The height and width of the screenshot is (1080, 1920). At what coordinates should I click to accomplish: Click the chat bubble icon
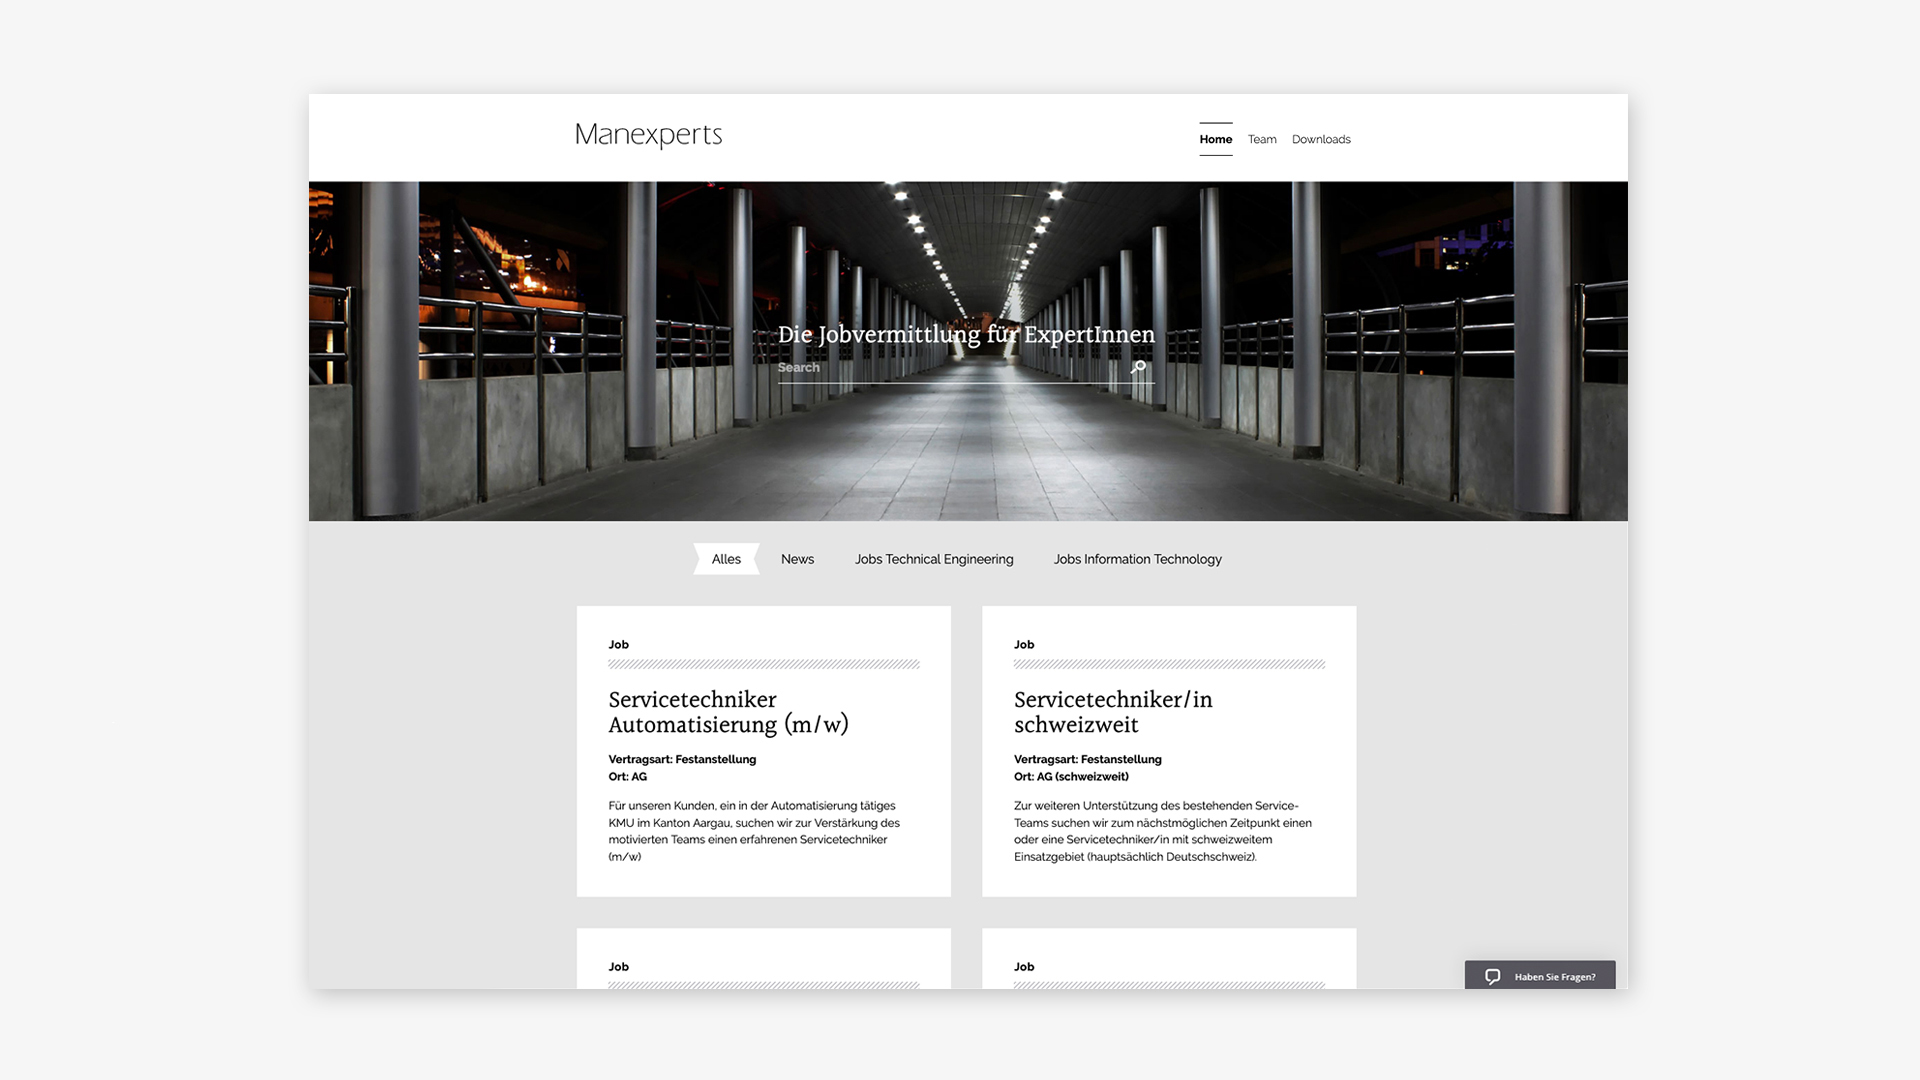pos(1492,977)
